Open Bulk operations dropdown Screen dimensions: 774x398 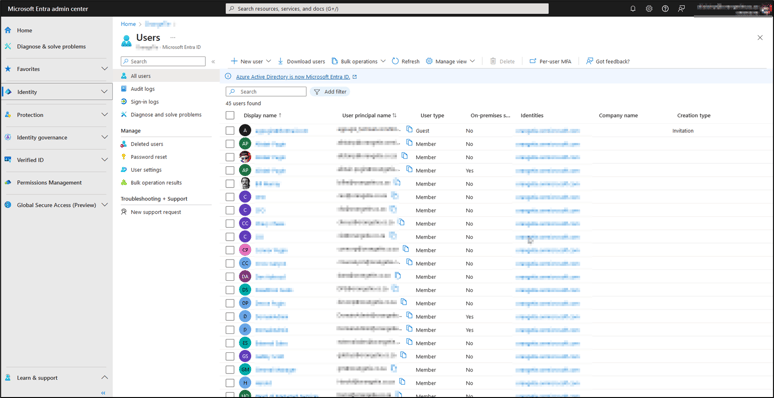click(x=358, y=61)
